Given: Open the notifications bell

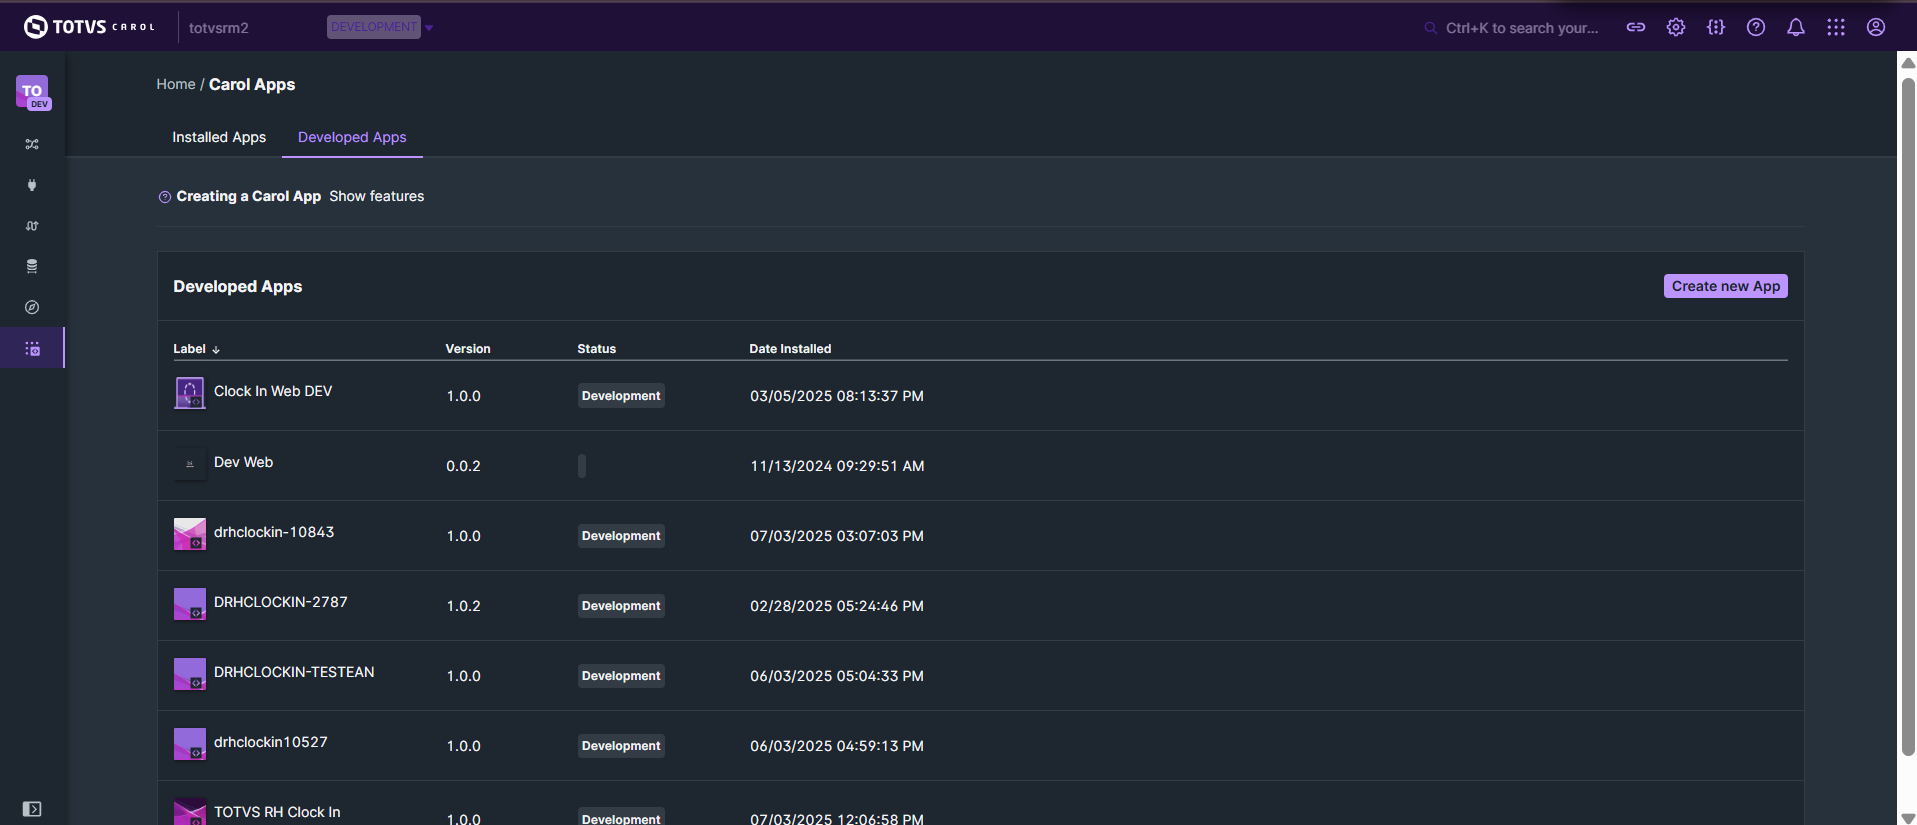Looking at the screenshot, I should click(x=1796, y=28).
